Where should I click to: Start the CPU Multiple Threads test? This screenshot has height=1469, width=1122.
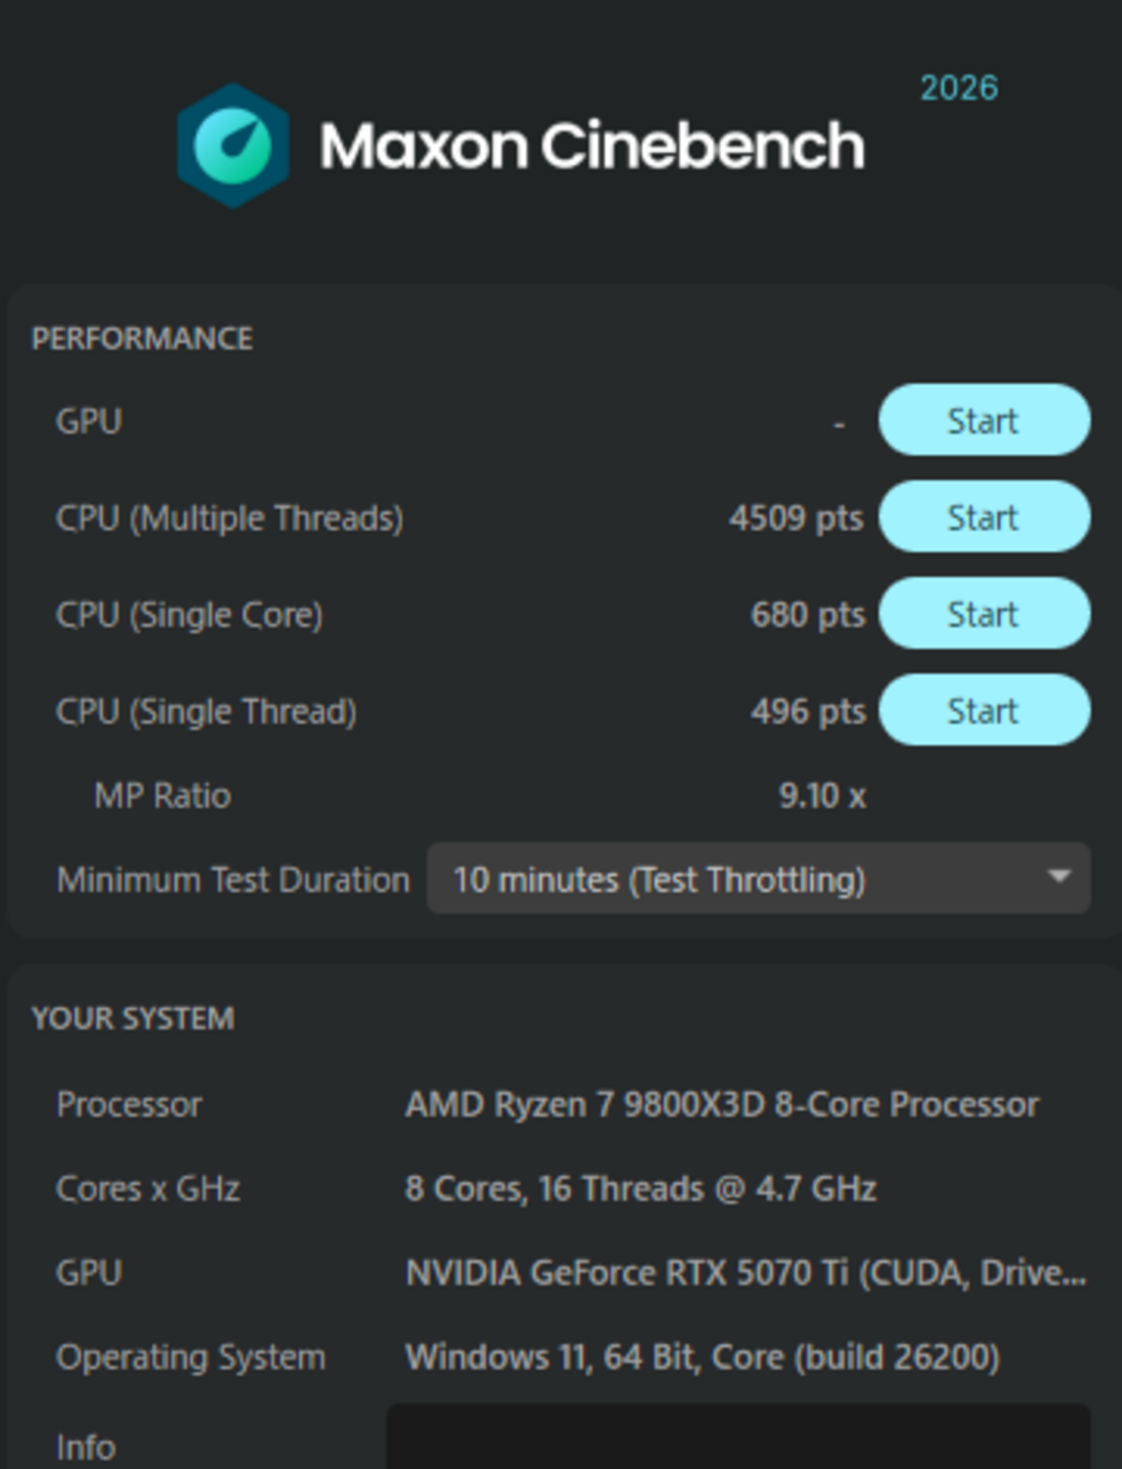[x=984, y=517]
